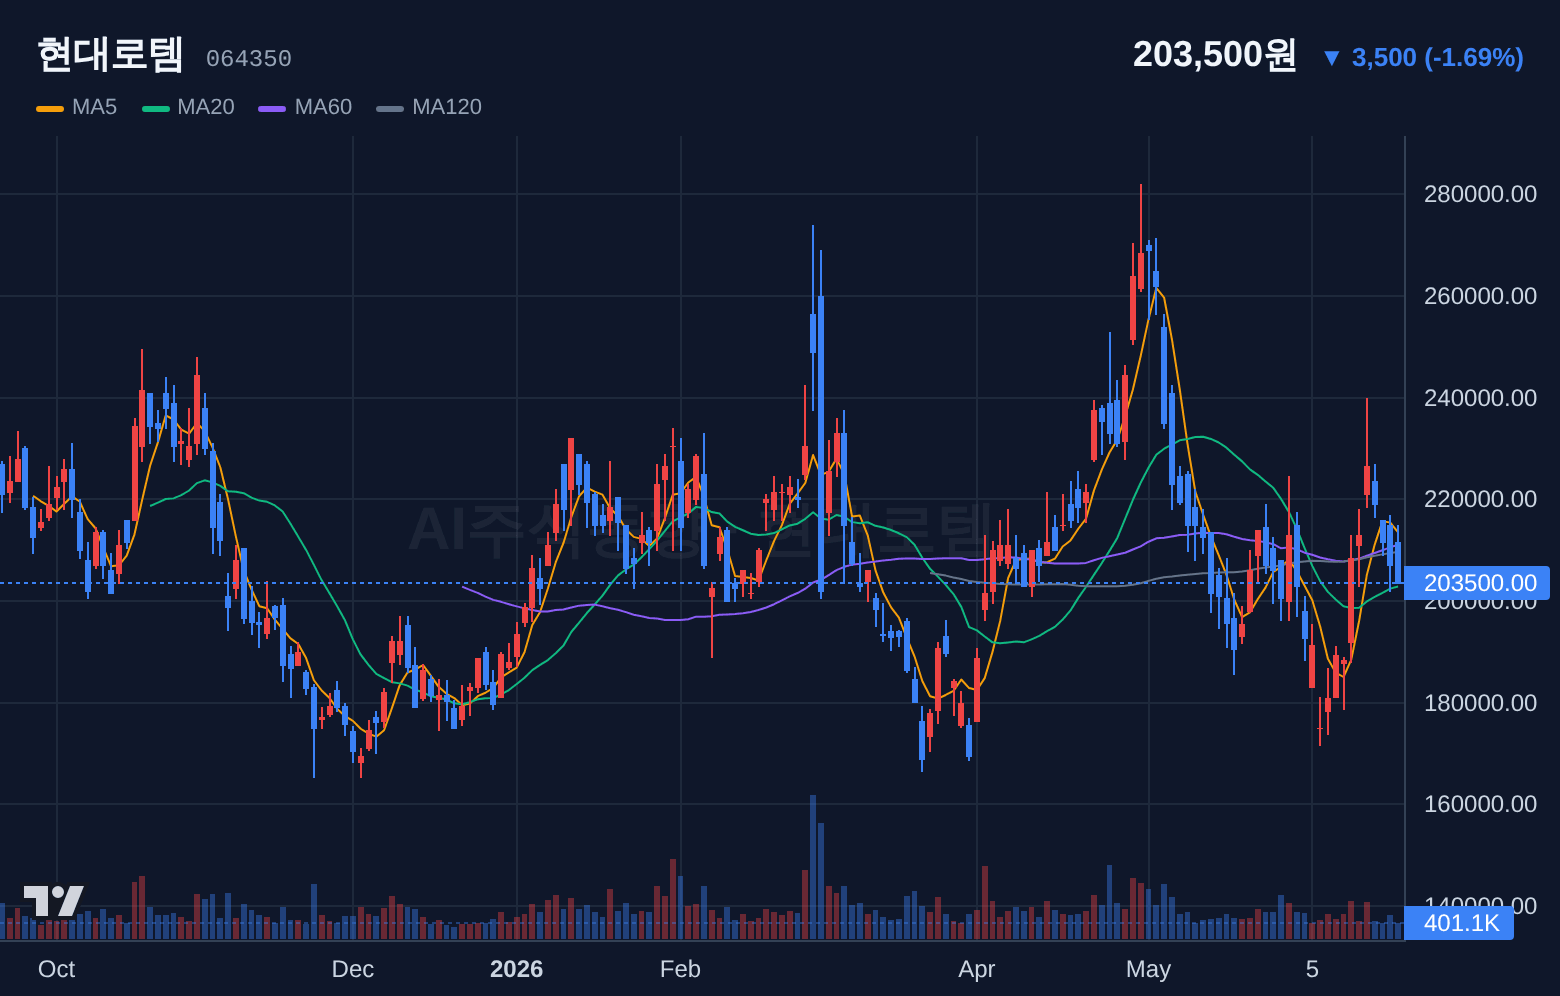Click the 5 date label on time axis
Screen dimensions: 1560x996
tap(1312, 969)
